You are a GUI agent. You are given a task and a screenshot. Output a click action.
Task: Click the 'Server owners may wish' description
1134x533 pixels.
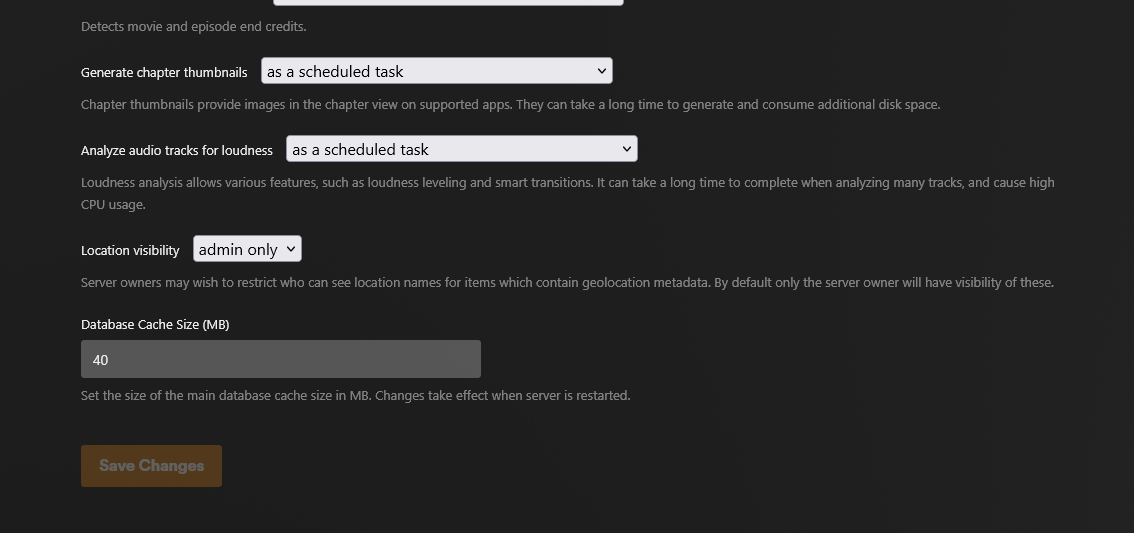pos(568,282)
